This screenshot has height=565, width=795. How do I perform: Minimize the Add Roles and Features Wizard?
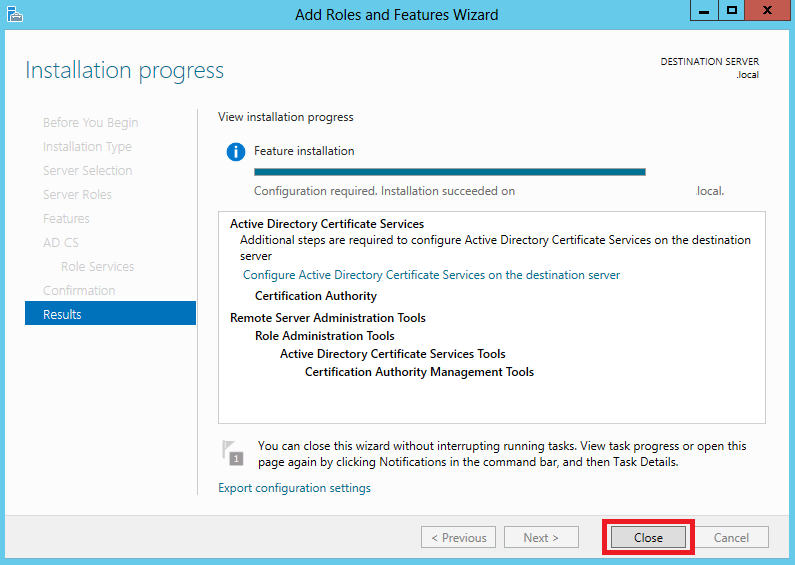click(704, 11)
